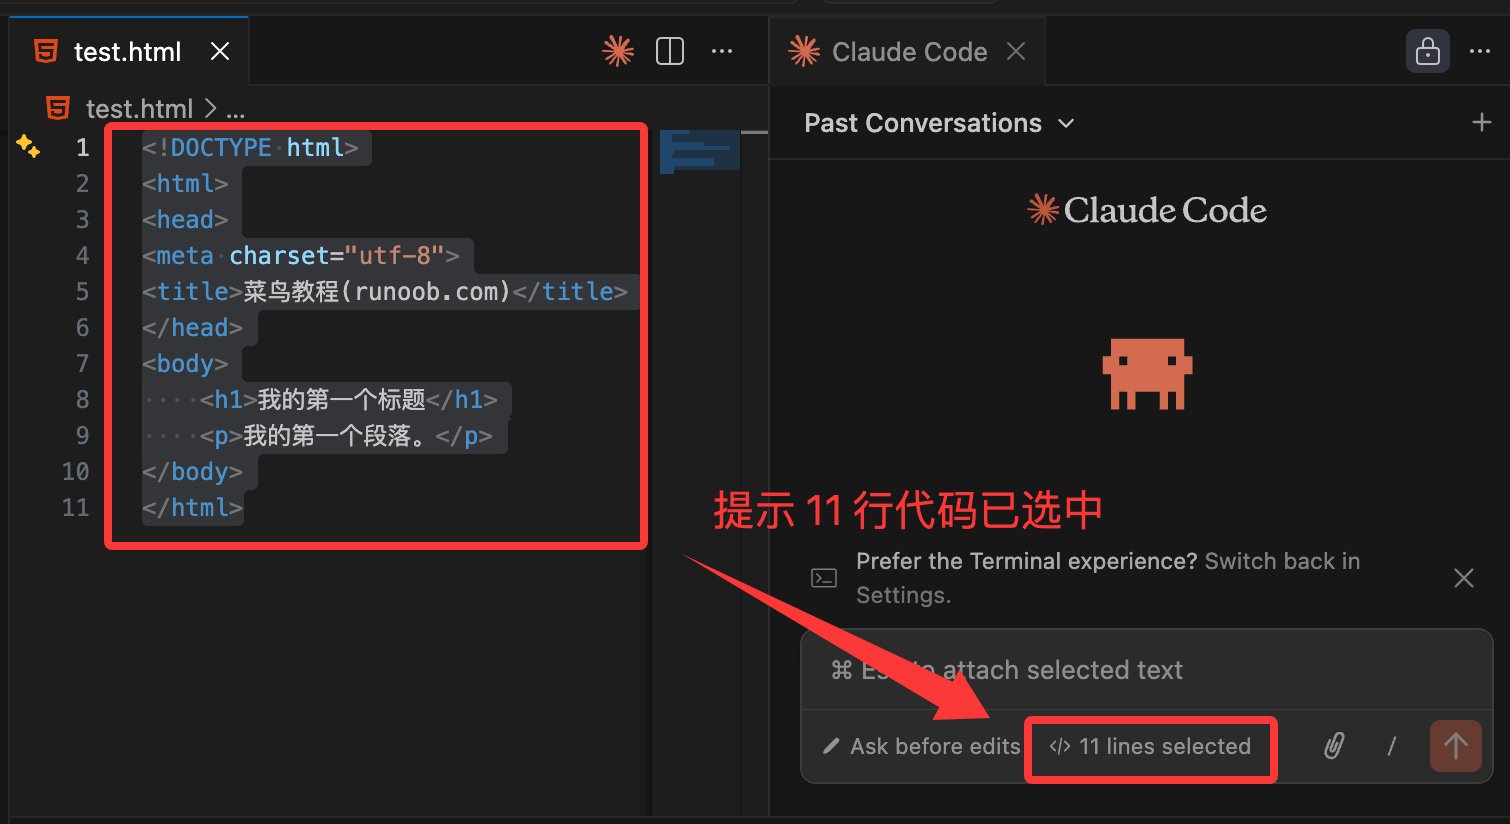Viewport: 1510px width, 824px height.
Task: Click the send arrow button
Action: 1455,746
